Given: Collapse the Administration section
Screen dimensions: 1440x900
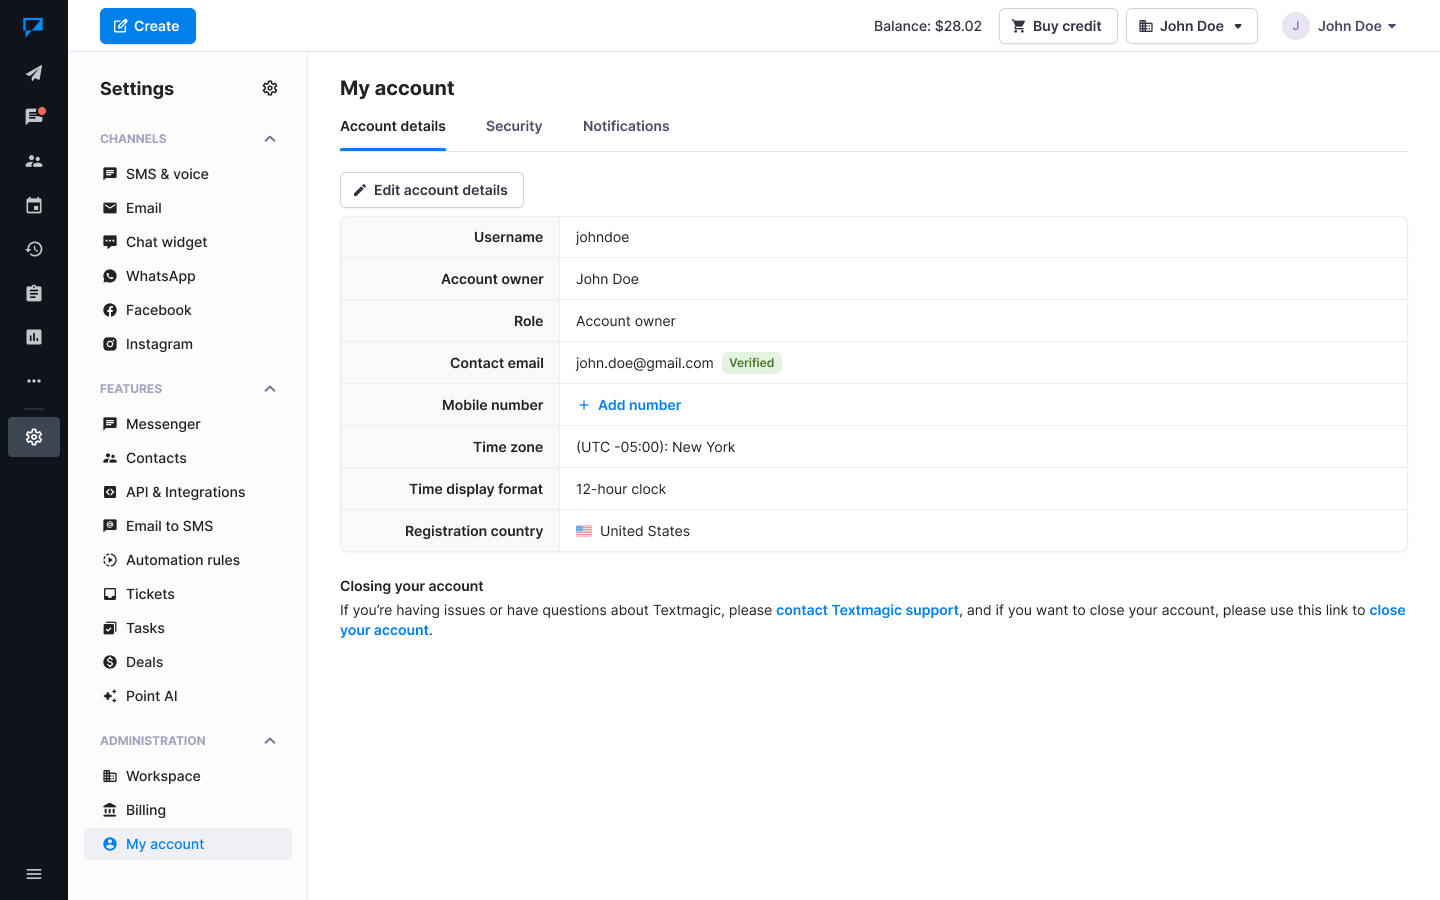Looking at the screenshot, I should click(270, 741).
